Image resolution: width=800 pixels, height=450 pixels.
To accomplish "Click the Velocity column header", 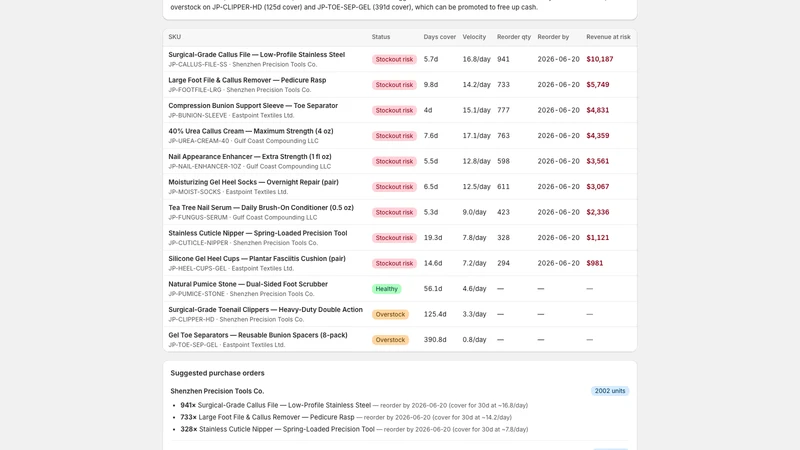I will pos(474,37).
